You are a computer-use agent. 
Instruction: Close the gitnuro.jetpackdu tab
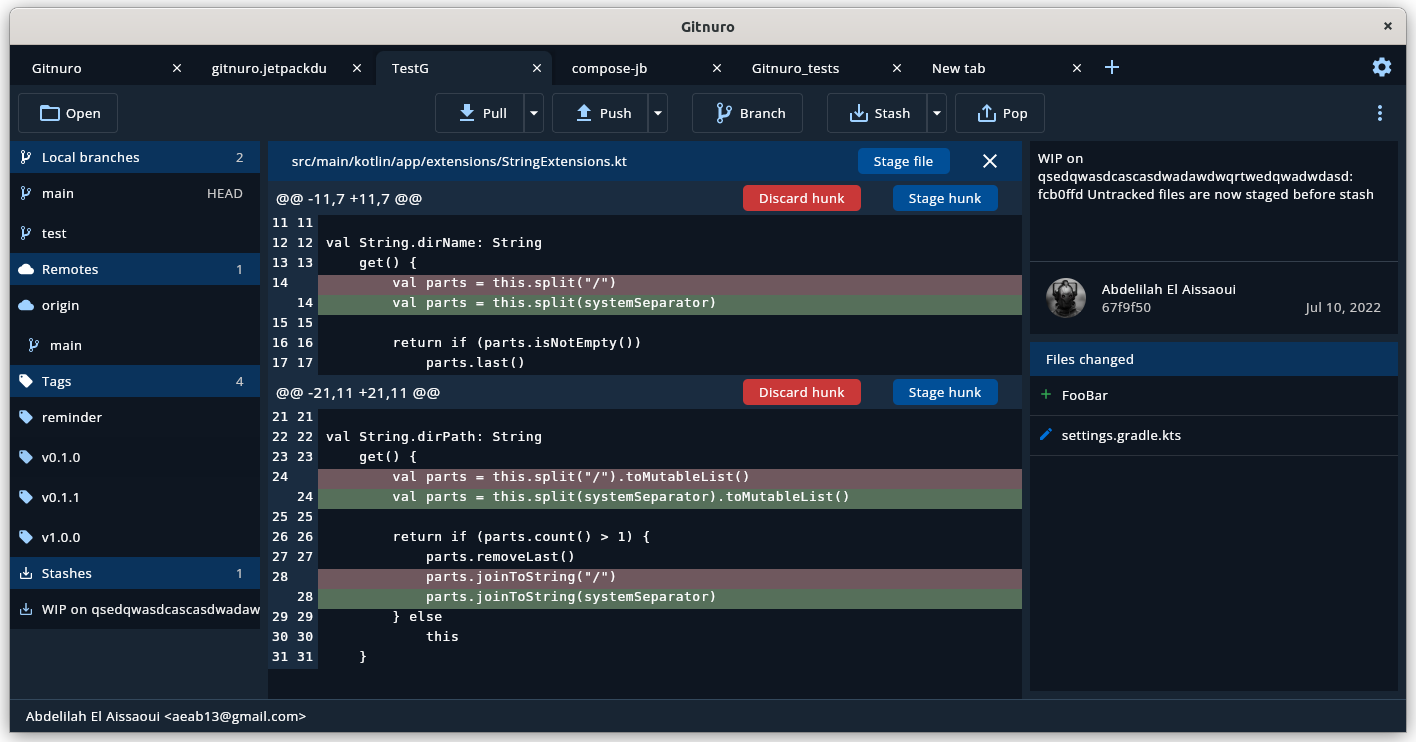(357, 68)
